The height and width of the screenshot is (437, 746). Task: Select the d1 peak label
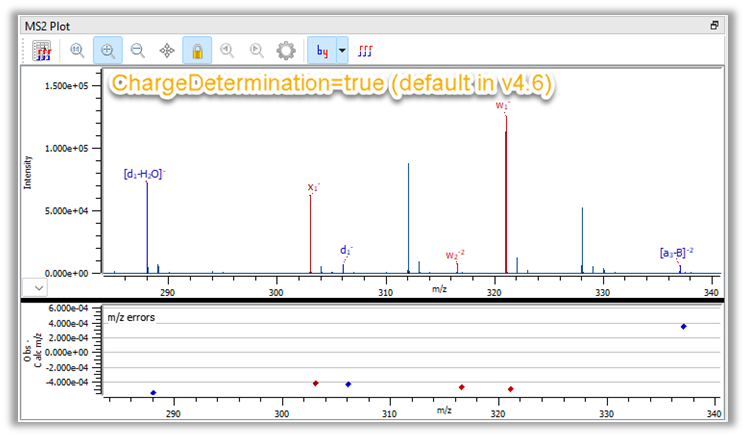coord(346,250)
